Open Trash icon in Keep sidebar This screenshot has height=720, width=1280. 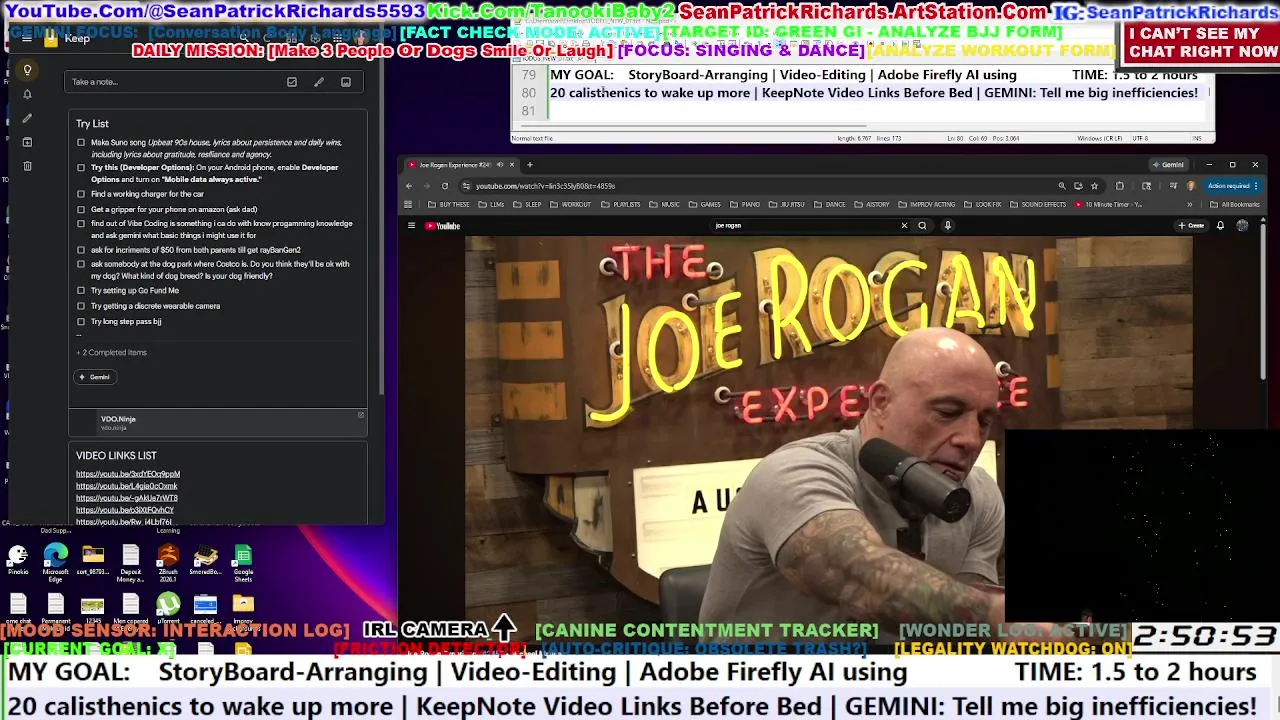27,166
